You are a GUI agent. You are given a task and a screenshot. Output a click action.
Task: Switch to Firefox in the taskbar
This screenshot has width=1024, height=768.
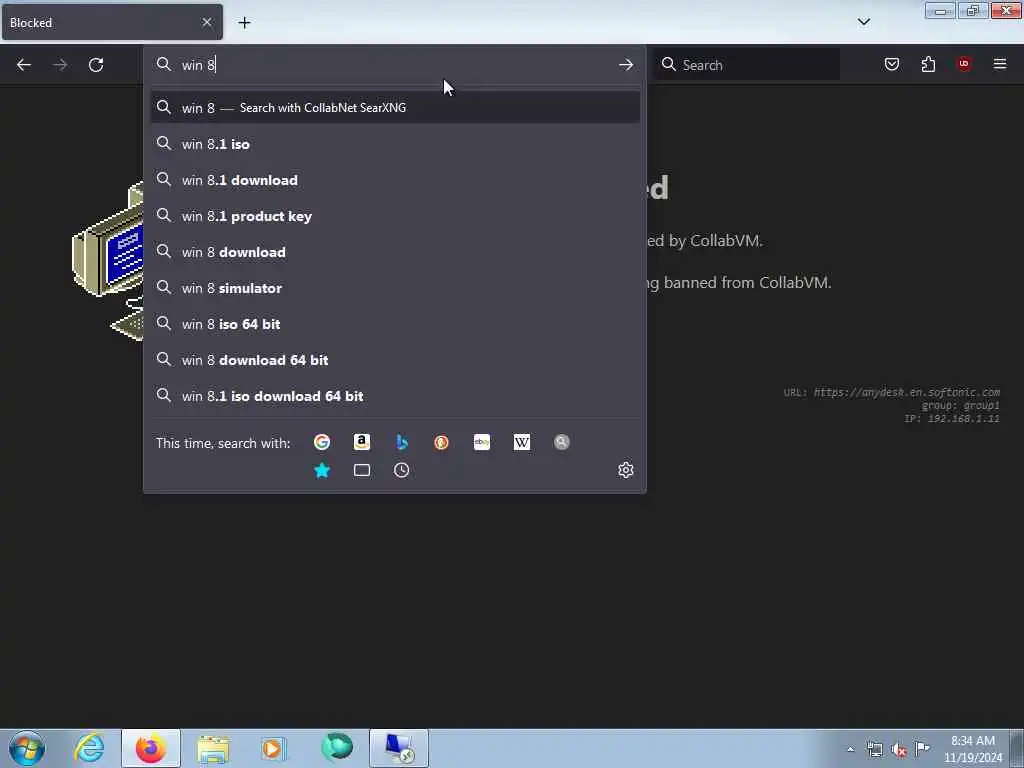pos(151,748)
